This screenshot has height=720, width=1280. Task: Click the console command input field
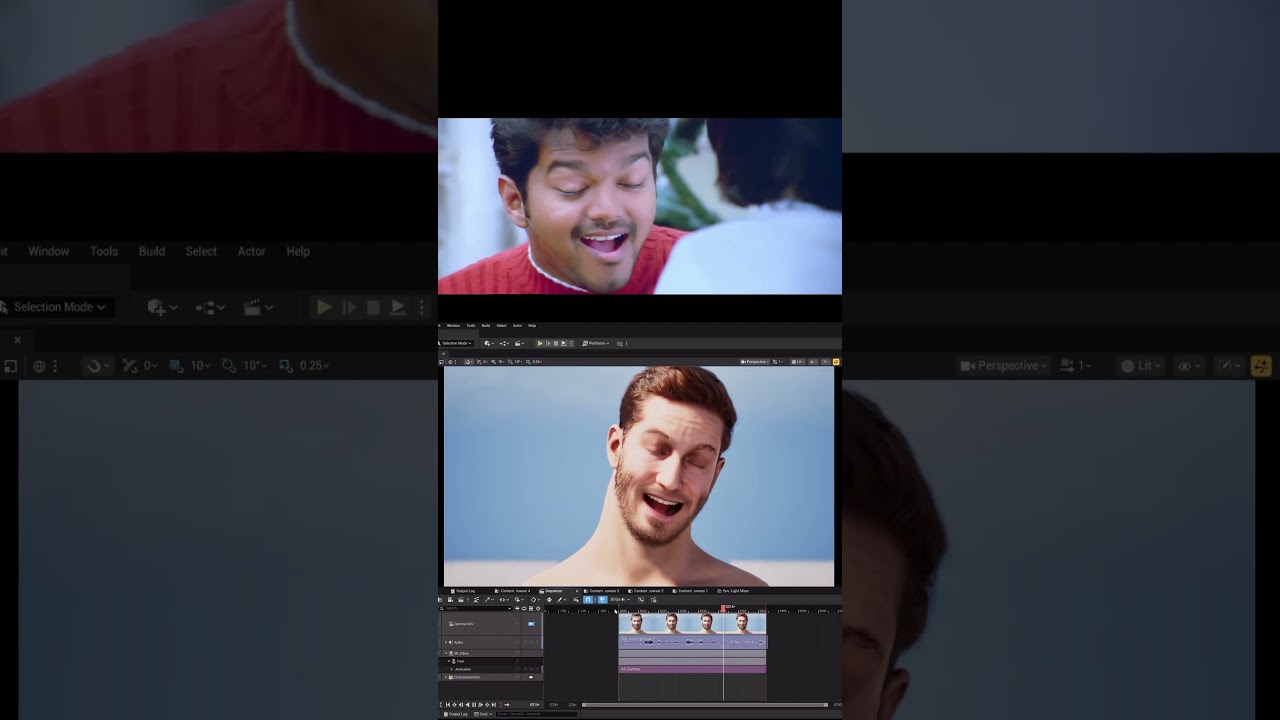click(537, 714)
